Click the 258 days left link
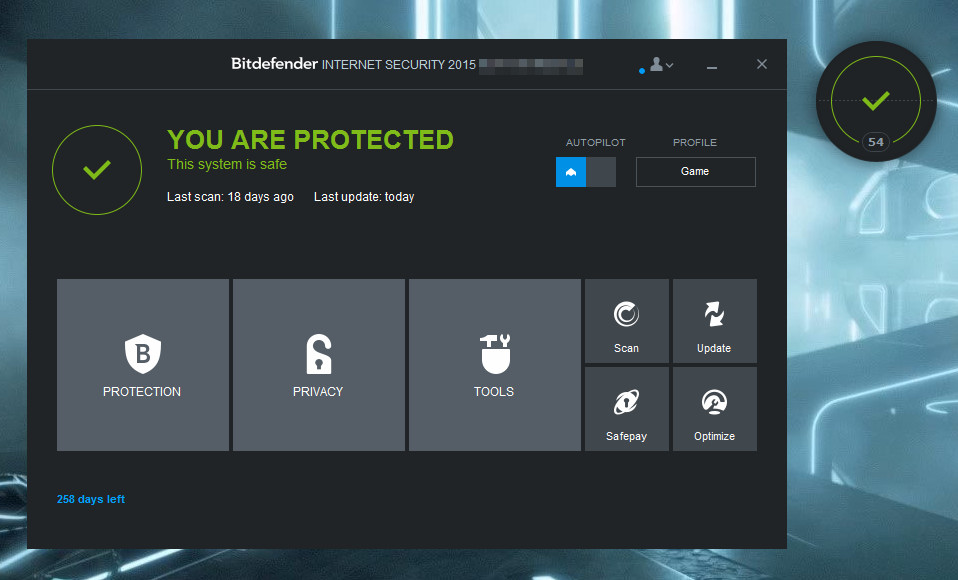The height and width of the screenshot is (580, 958). point(91,499)
